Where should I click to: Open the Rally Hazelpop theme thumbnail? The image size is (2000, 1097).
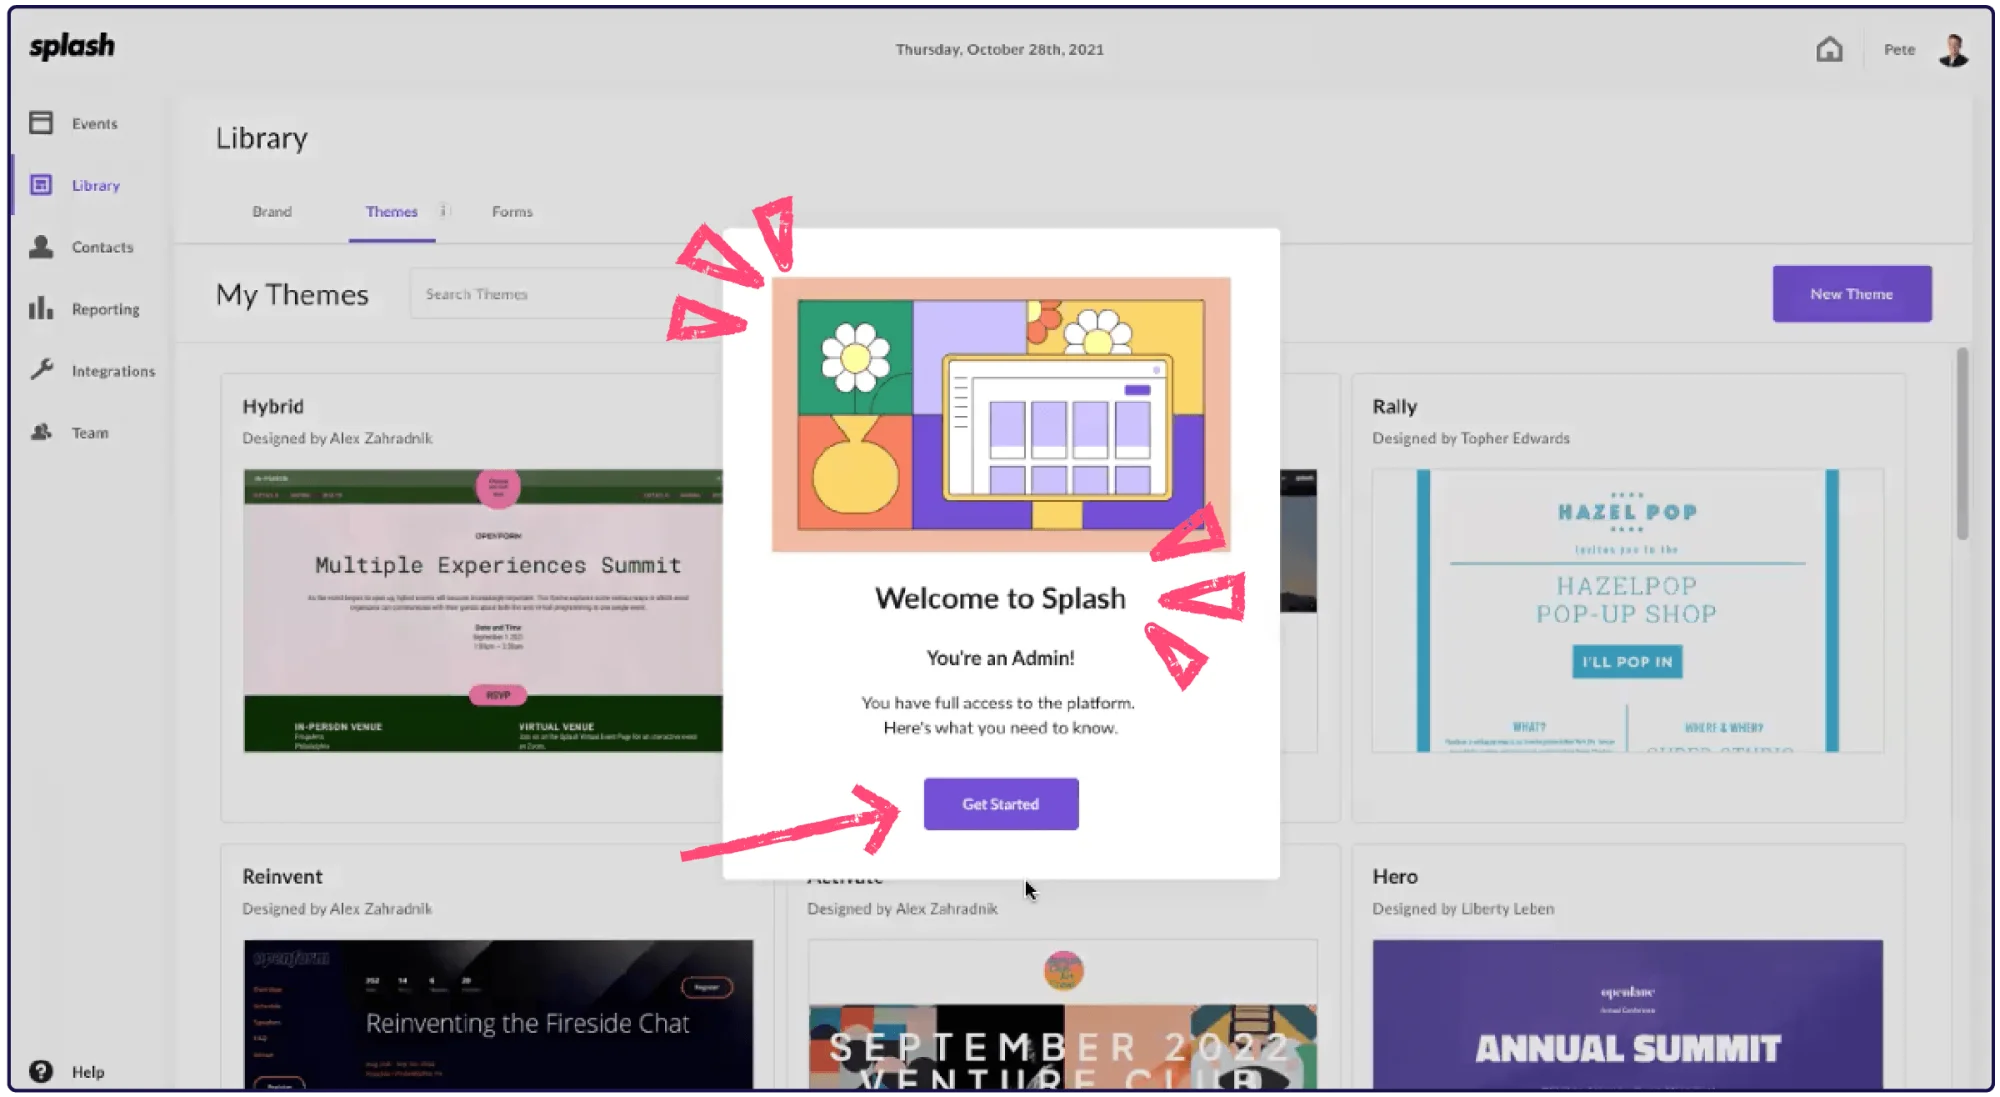pyautogui.click(x=1627, y=610)
